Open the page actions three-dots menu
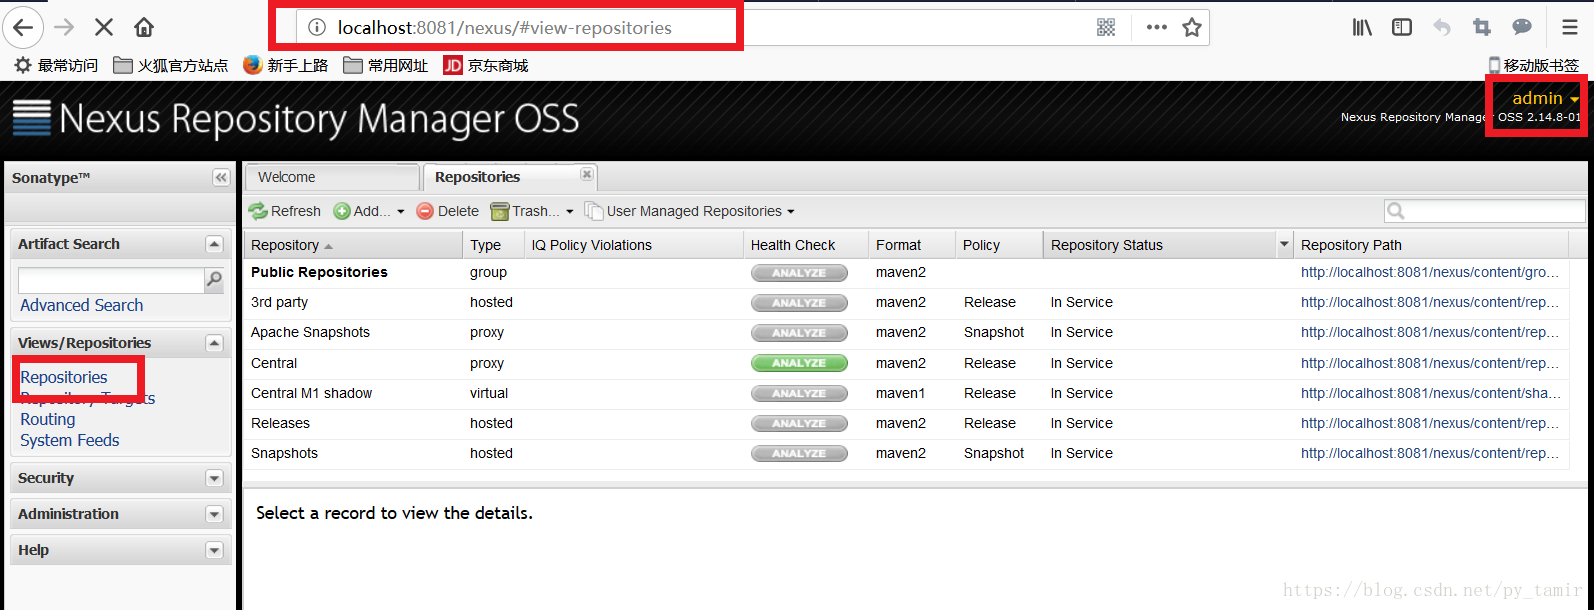The height and width of the screenshot is (610, 1594). click(x=1156, y=28)
